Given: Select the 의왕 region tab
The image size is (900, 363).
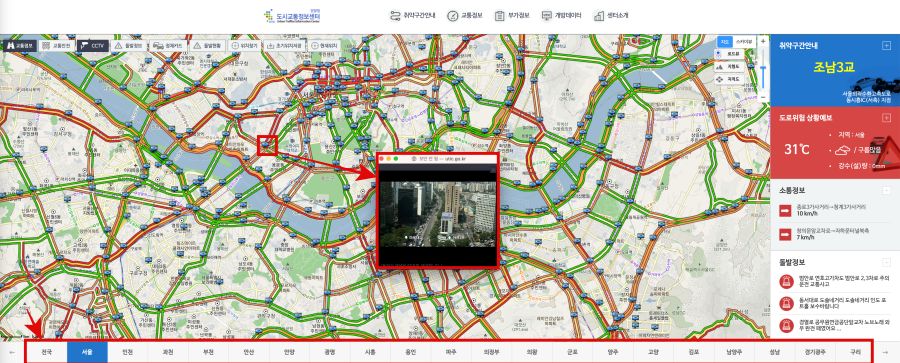Looking at the screenshot, I should pos(532,352).
